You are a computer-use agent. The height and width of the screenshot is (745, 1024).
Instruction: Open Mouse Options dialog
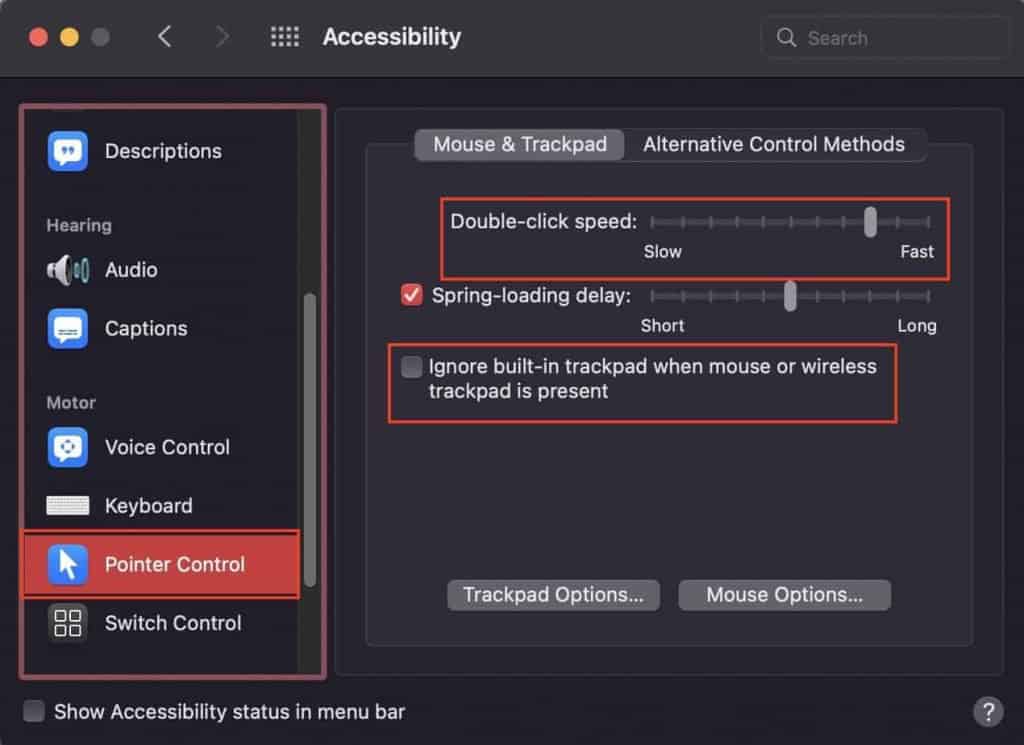click(784, 594)
